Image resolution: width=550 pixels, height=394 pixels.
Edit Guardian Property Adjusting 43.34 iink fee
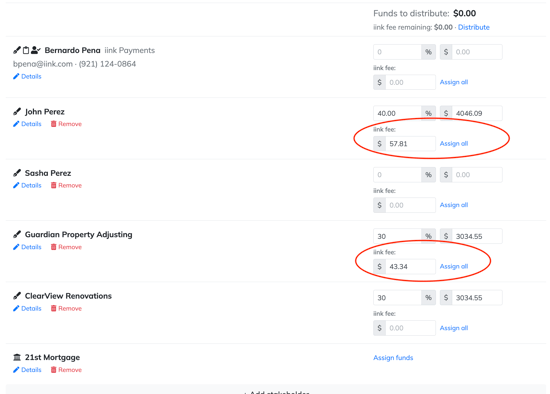click(410, 267)
